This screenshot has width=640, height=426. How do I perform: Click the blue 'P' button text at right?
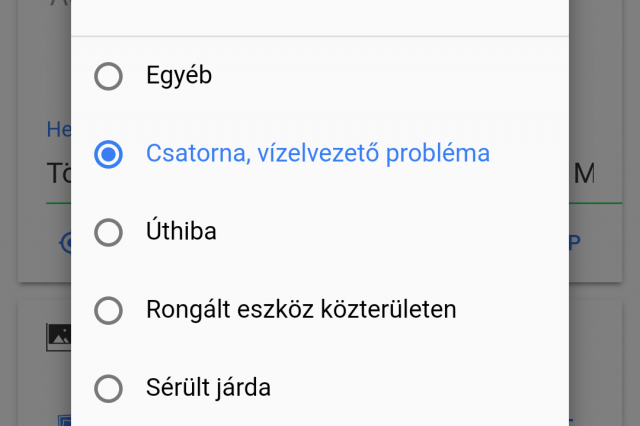(x=575, y=243)
